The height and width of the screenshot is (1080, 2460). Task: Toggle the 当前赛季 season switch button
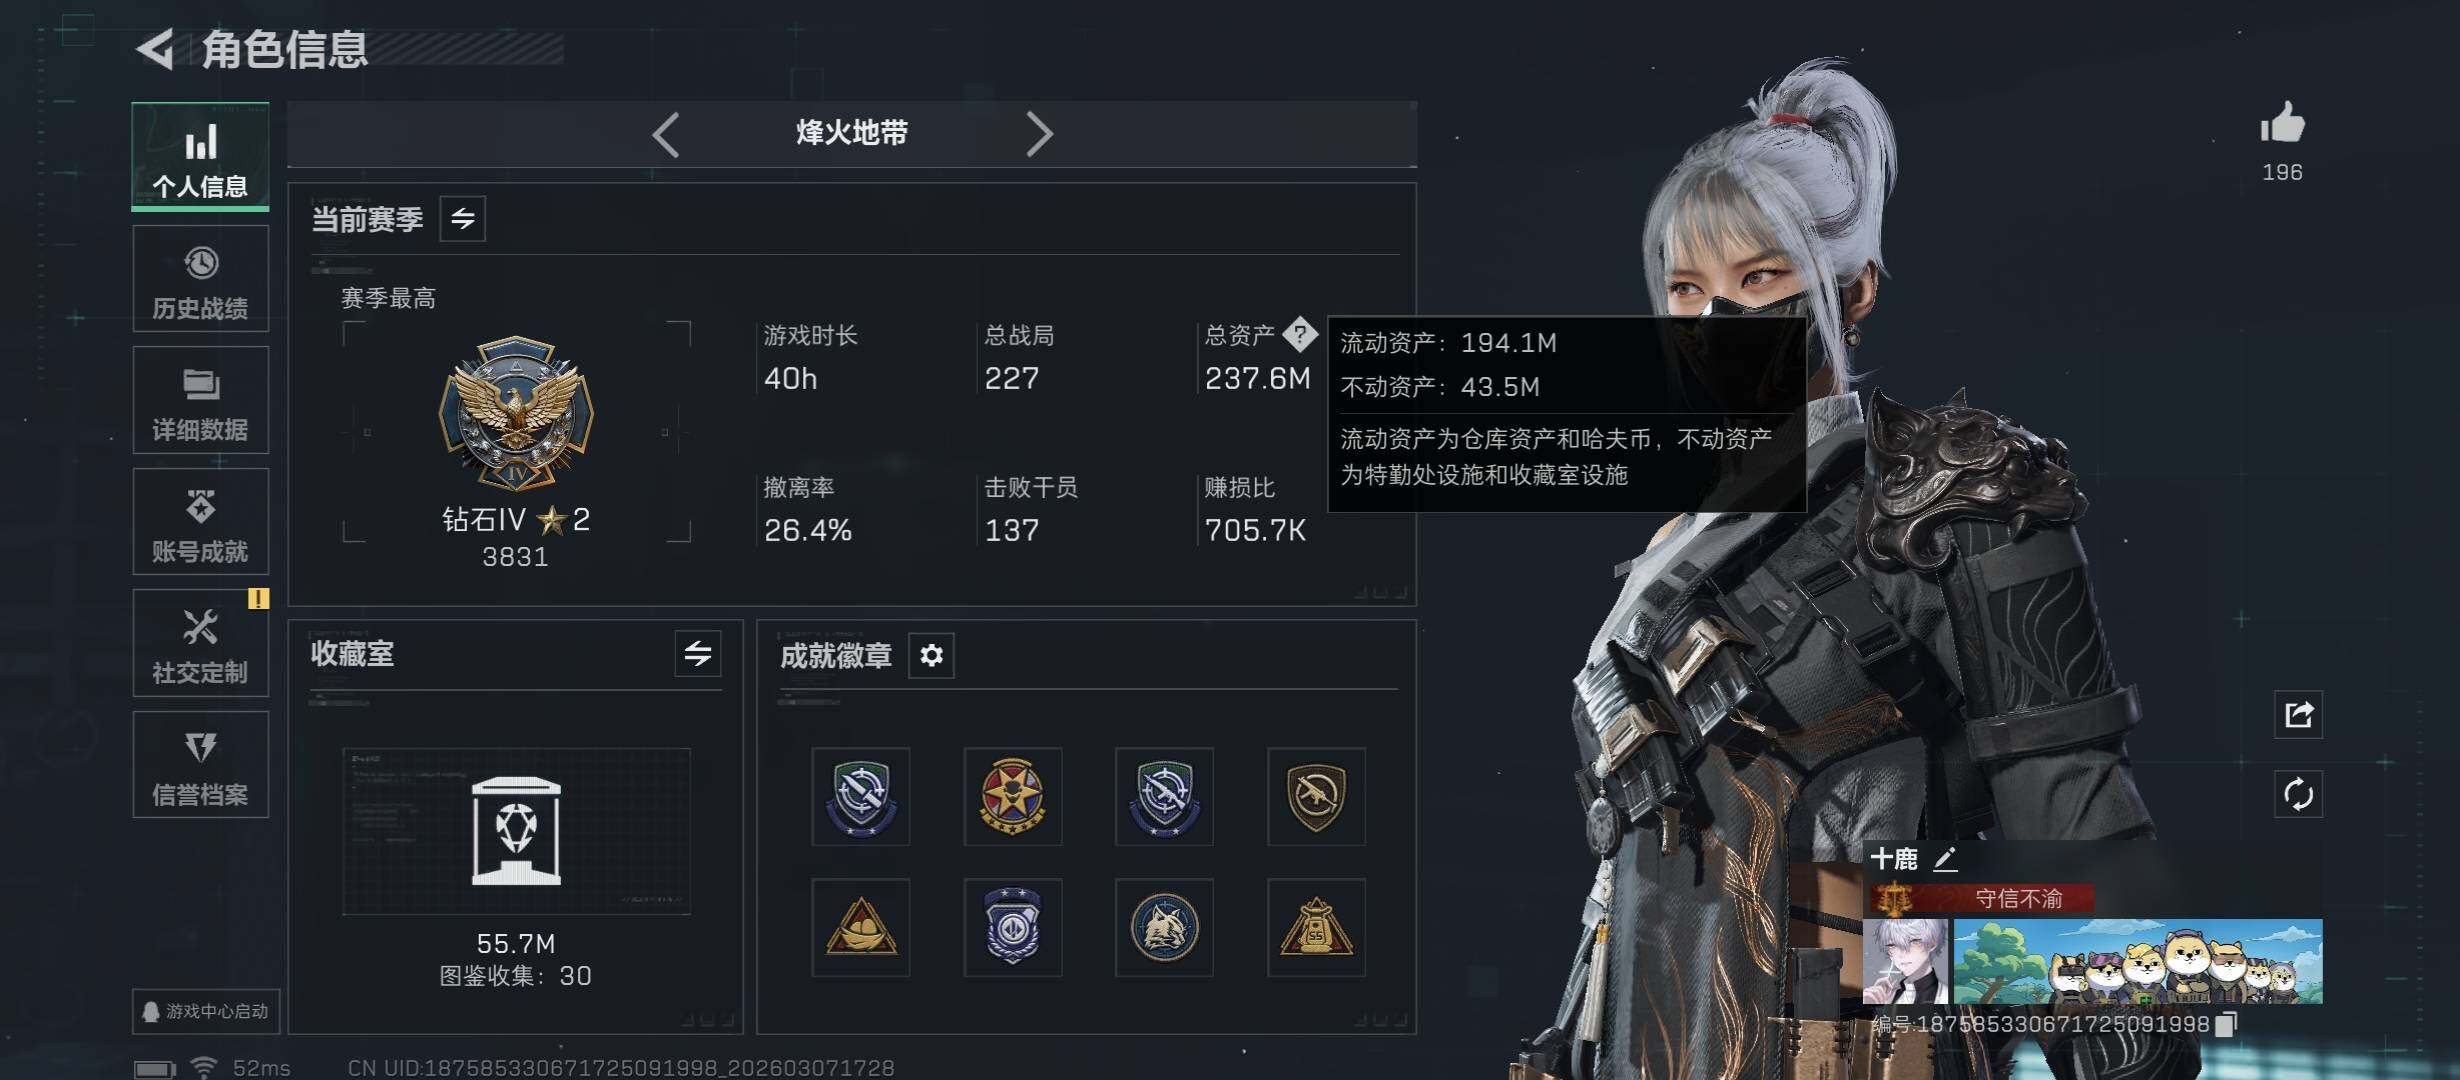462,219
